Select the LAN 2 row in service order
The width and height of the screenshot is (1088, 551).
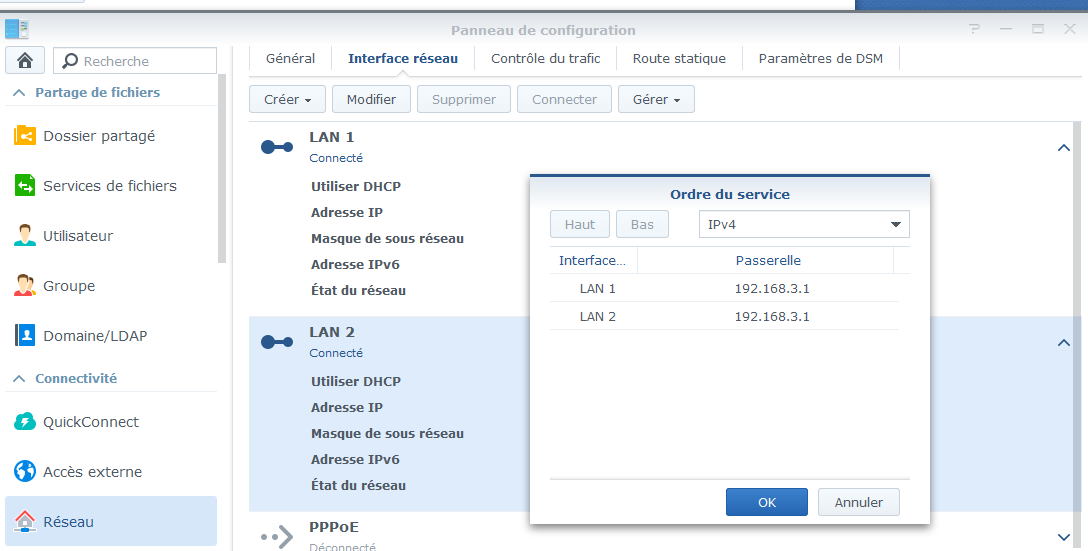pos(724,316)
